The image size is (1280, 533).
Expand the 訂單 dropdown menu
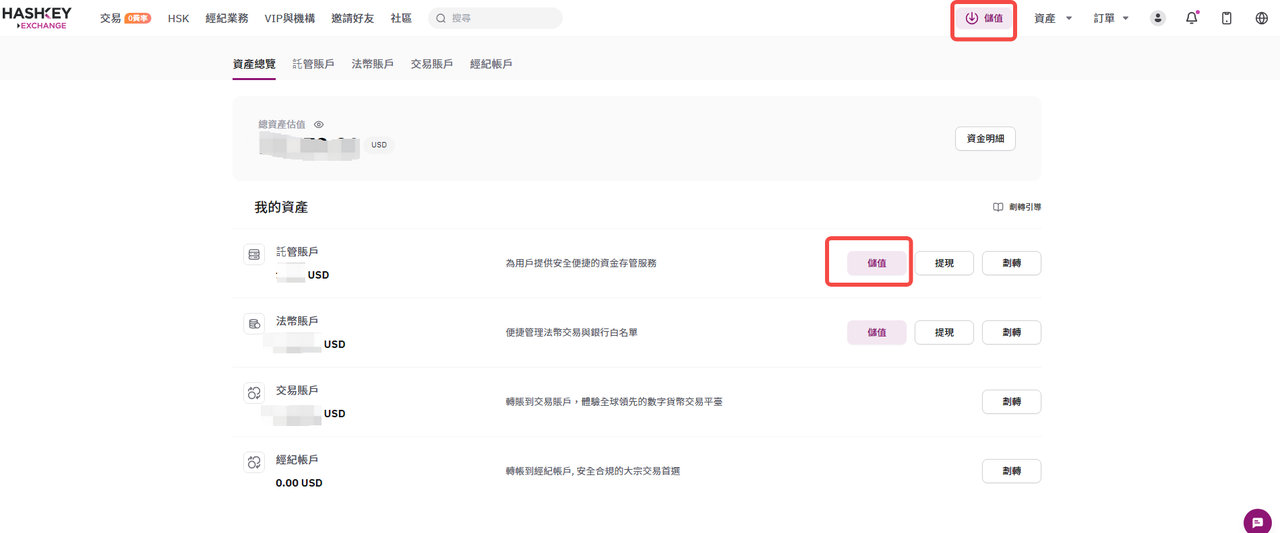point(1110,18)
